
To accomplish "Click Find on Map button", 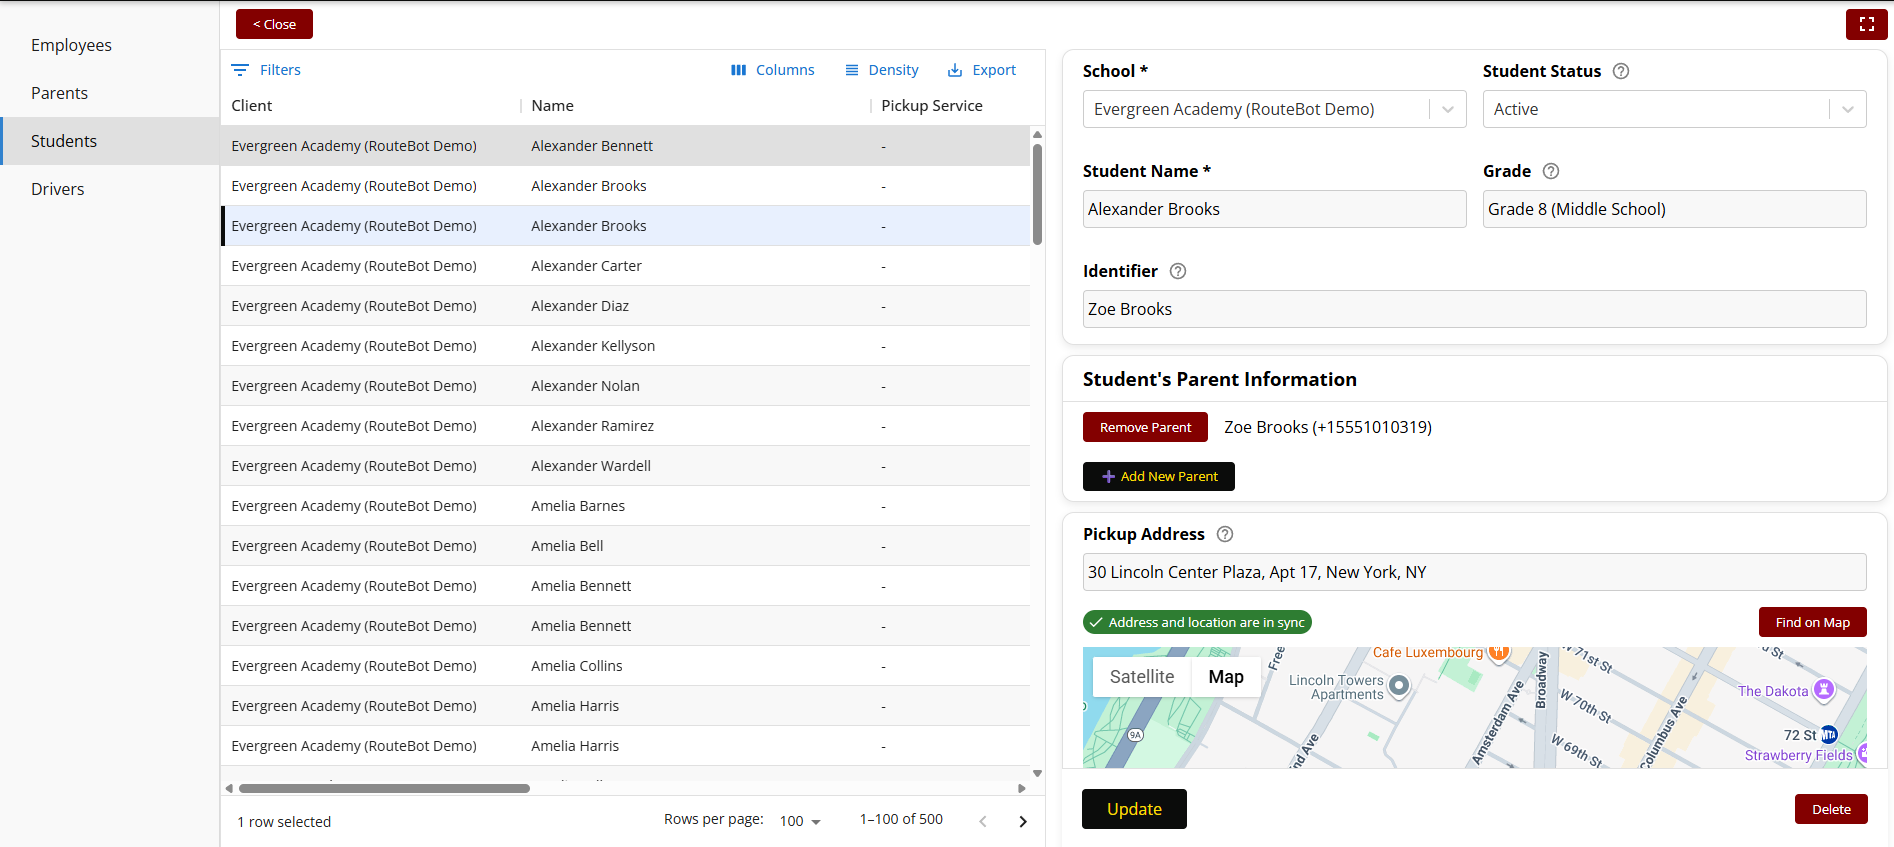I will [x=1812, y=622].
